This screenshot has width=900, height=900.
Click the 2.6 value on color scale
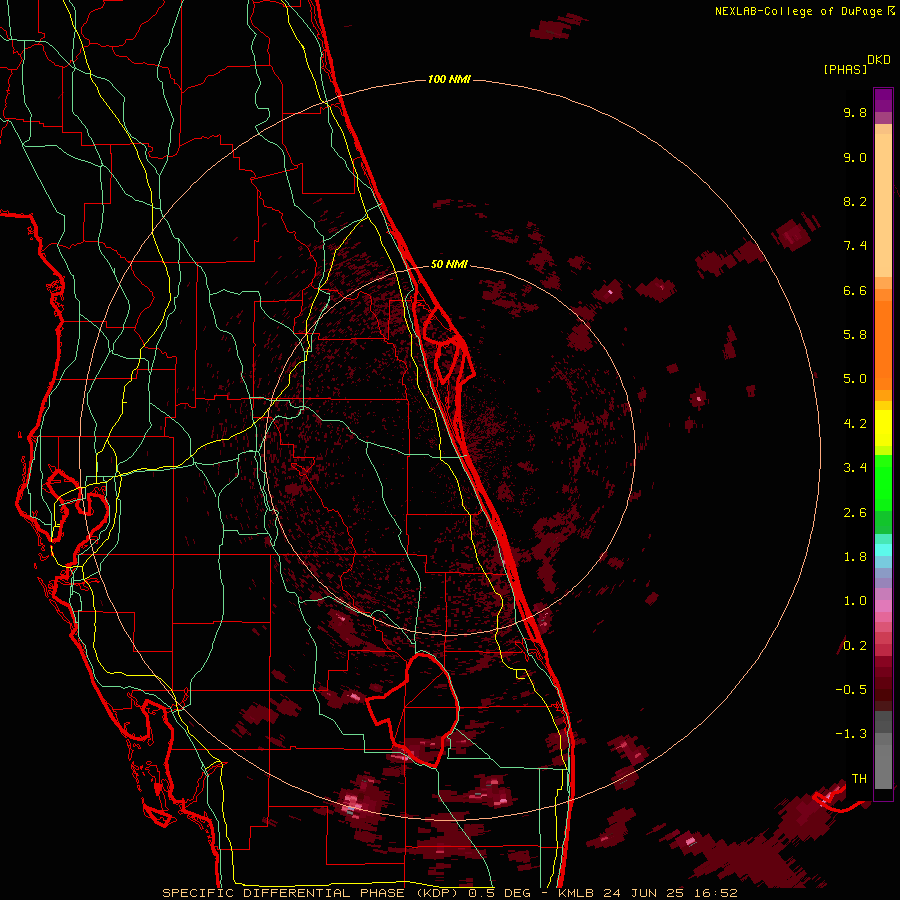855,513
